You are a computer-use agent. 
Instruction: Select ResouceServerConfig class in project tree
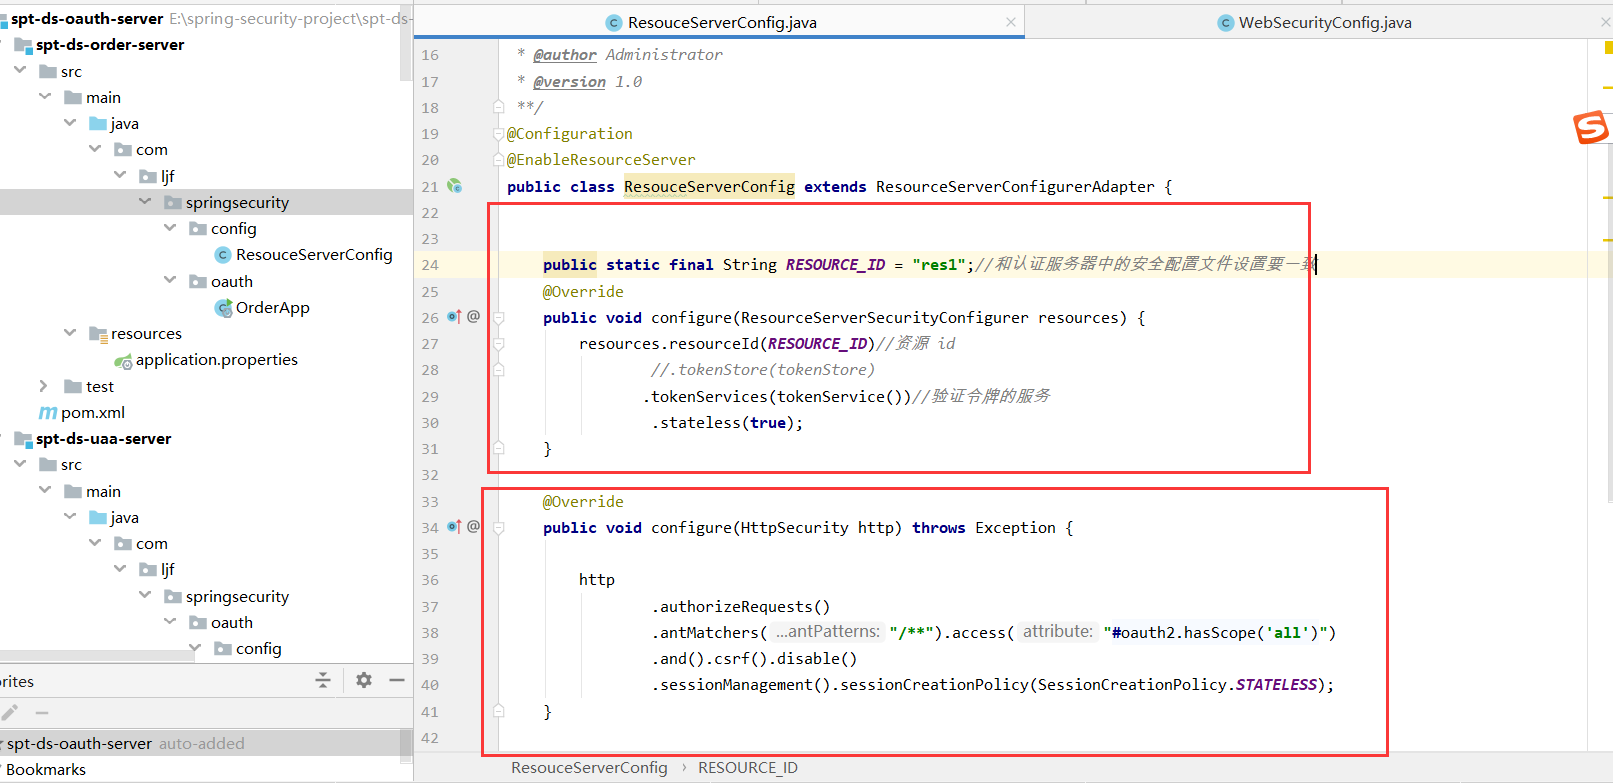point(314,255)
